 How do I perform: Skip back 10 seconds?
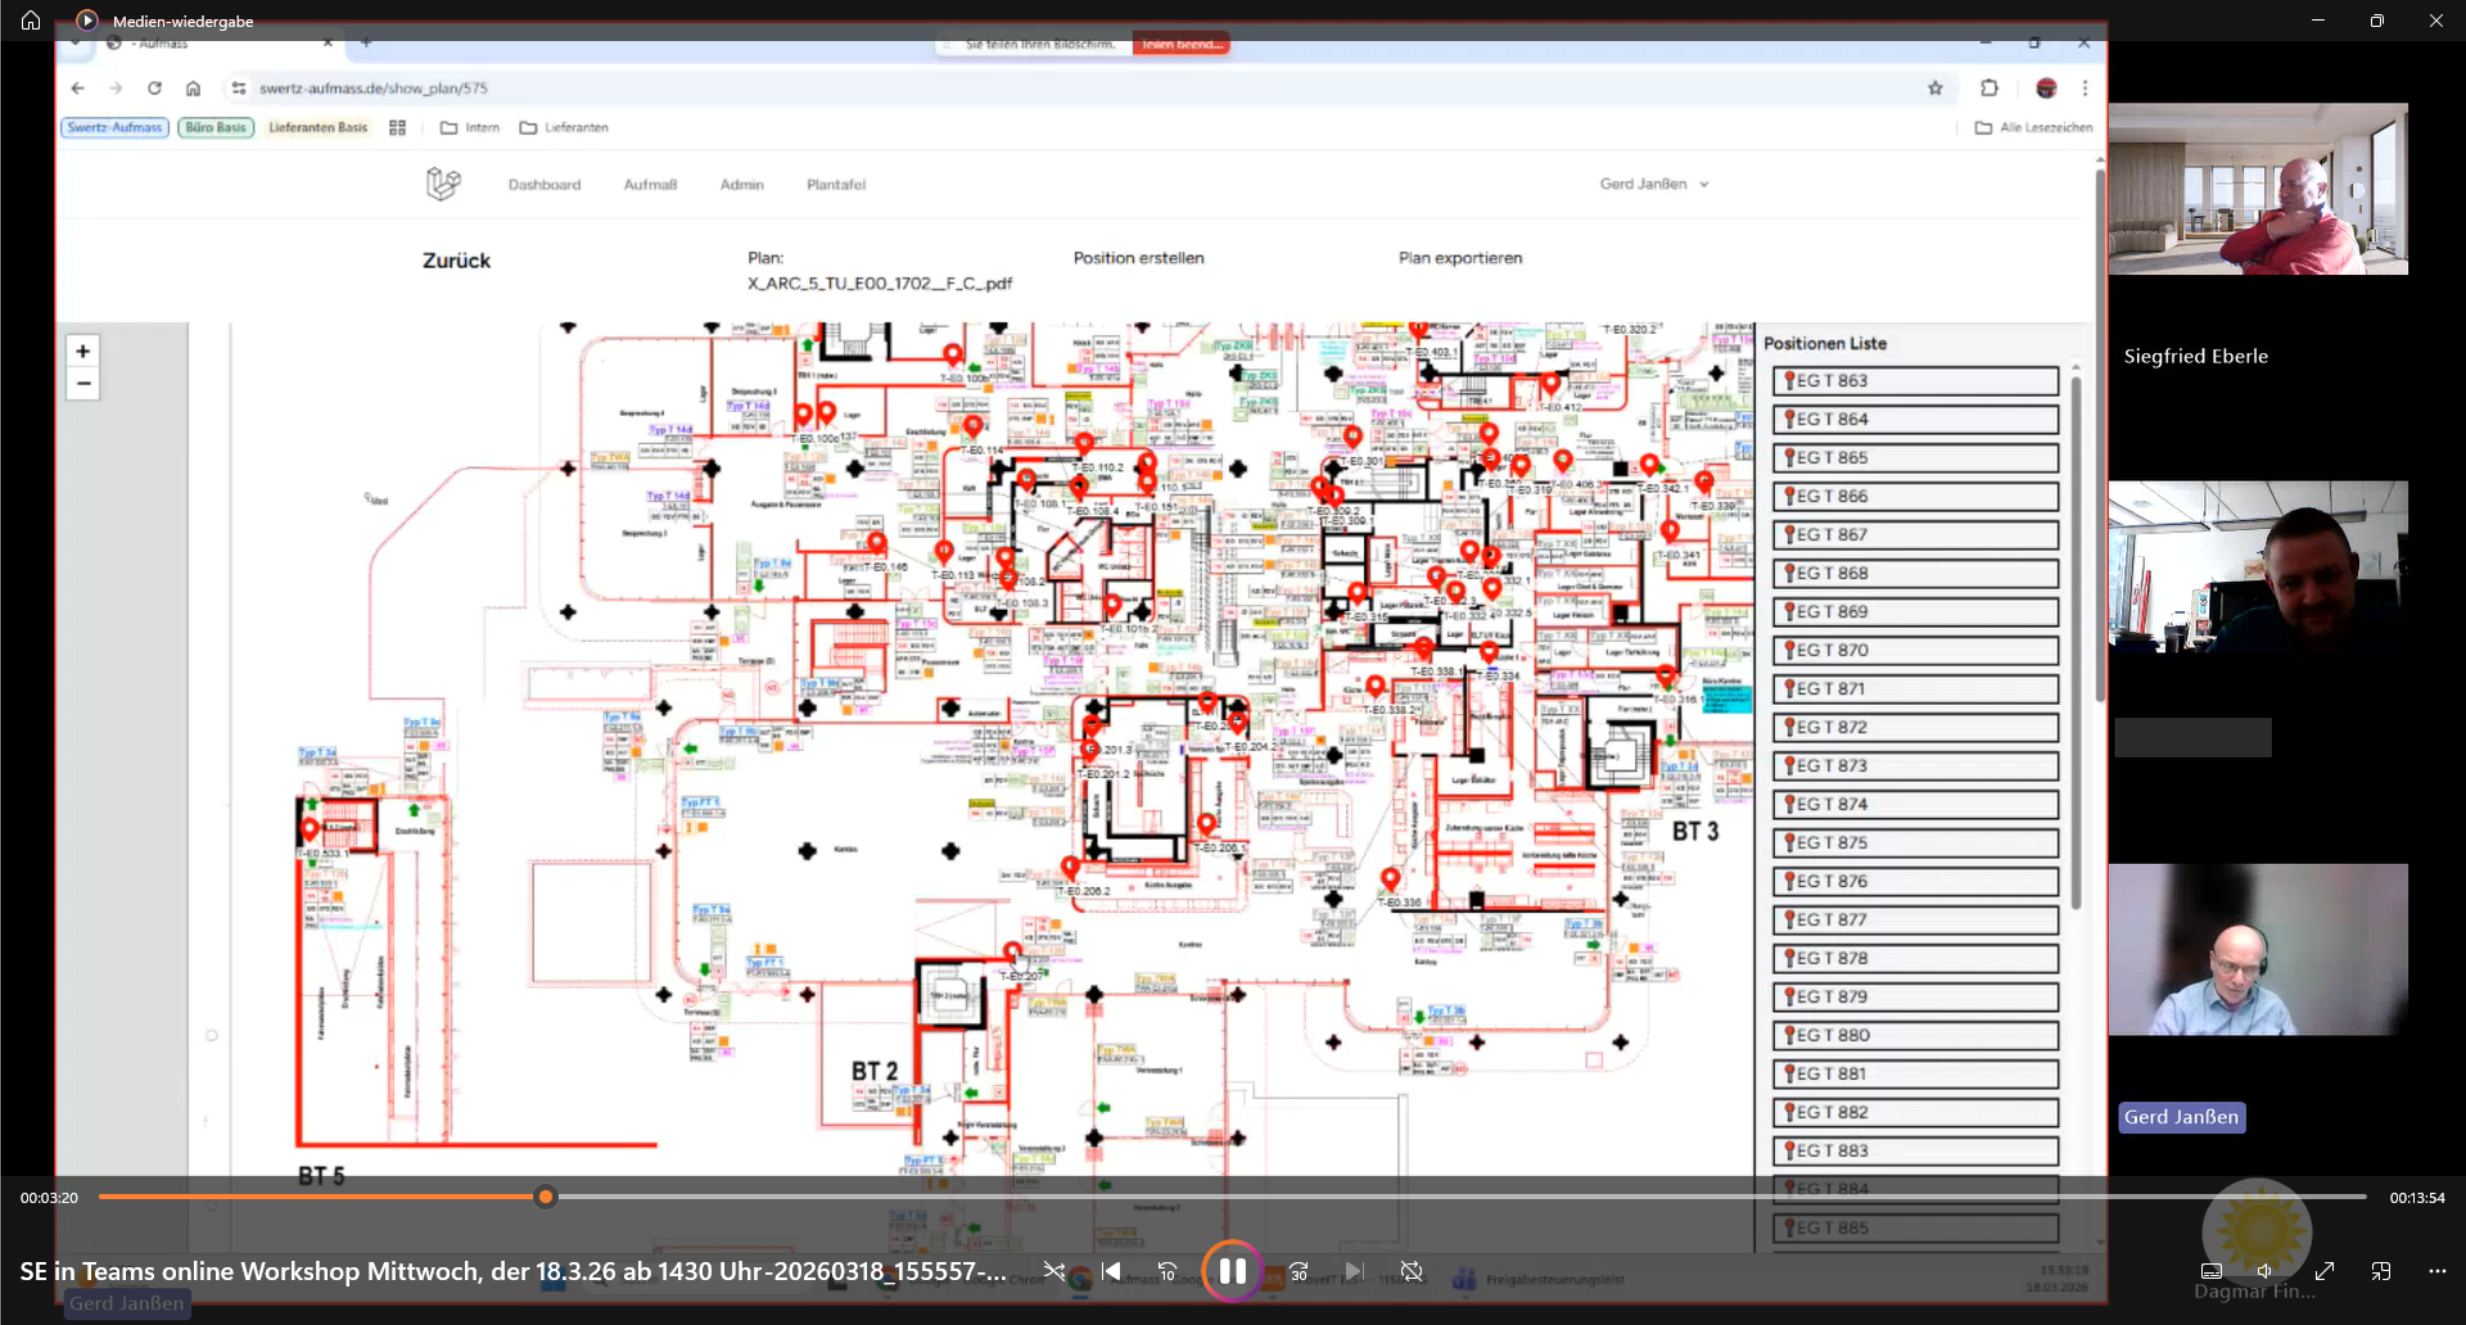tap(1167, 1271)
